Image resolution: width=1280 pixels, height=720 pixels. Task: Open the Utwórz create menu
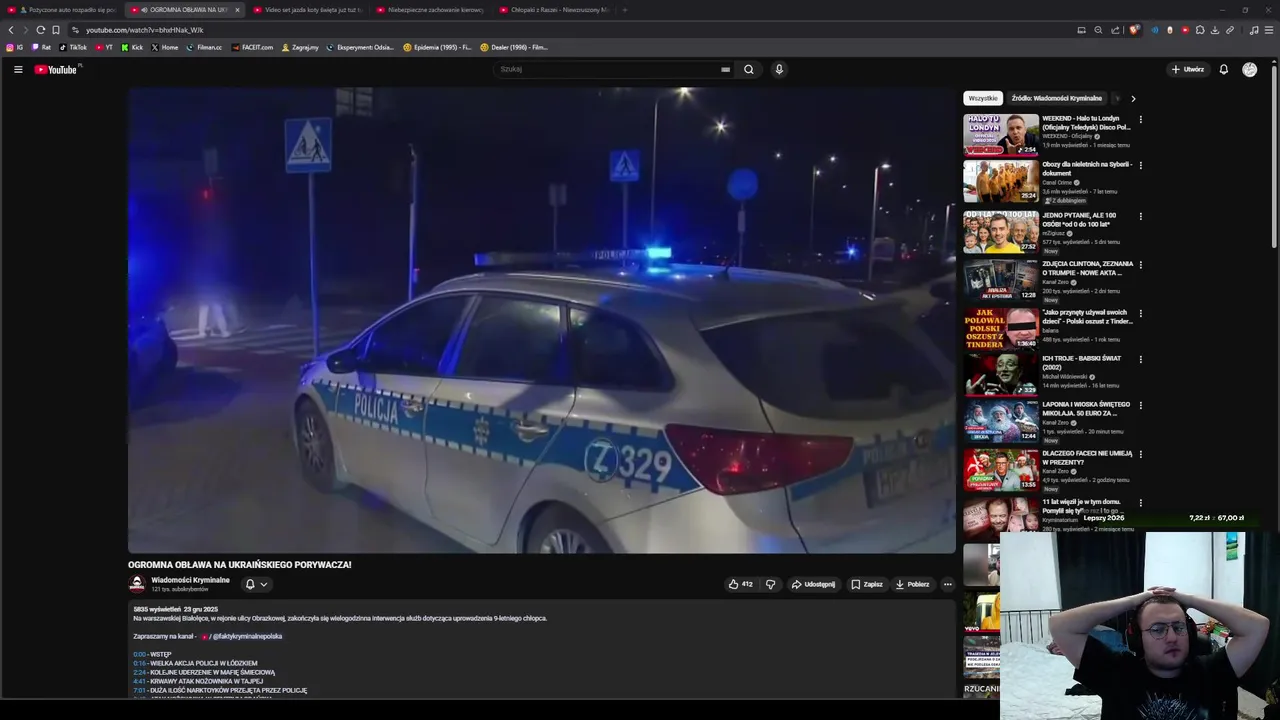(x=1187, y=69)
